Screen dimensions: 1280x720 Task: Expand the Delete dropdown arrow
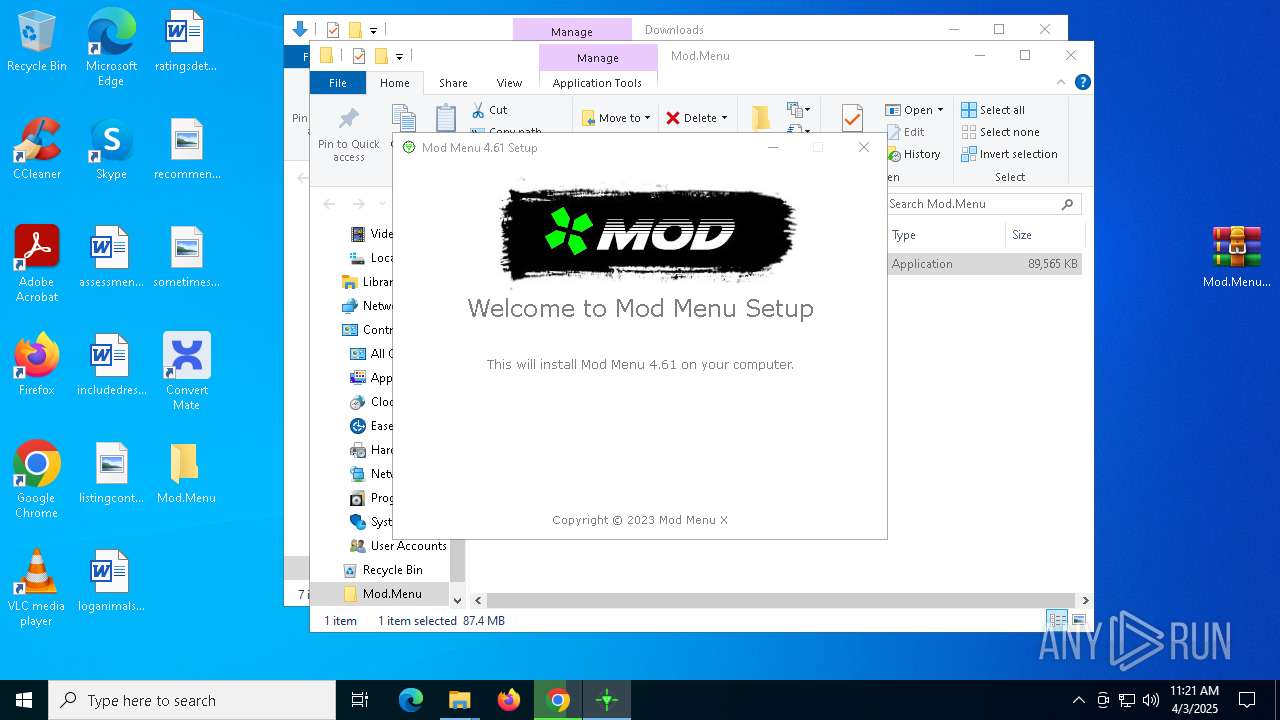(724, 118)
